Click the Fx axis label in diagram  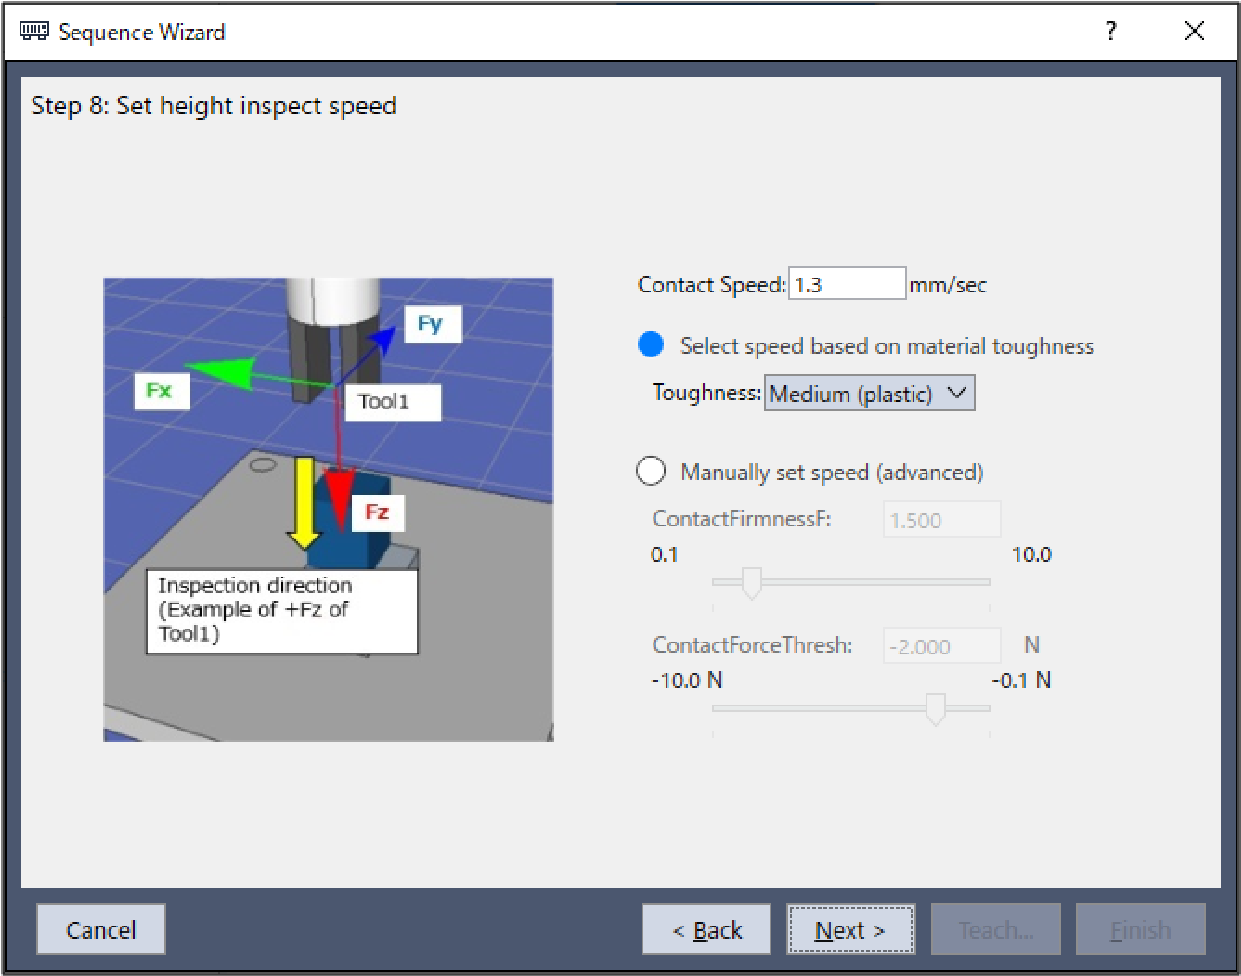tap(160, 390)
